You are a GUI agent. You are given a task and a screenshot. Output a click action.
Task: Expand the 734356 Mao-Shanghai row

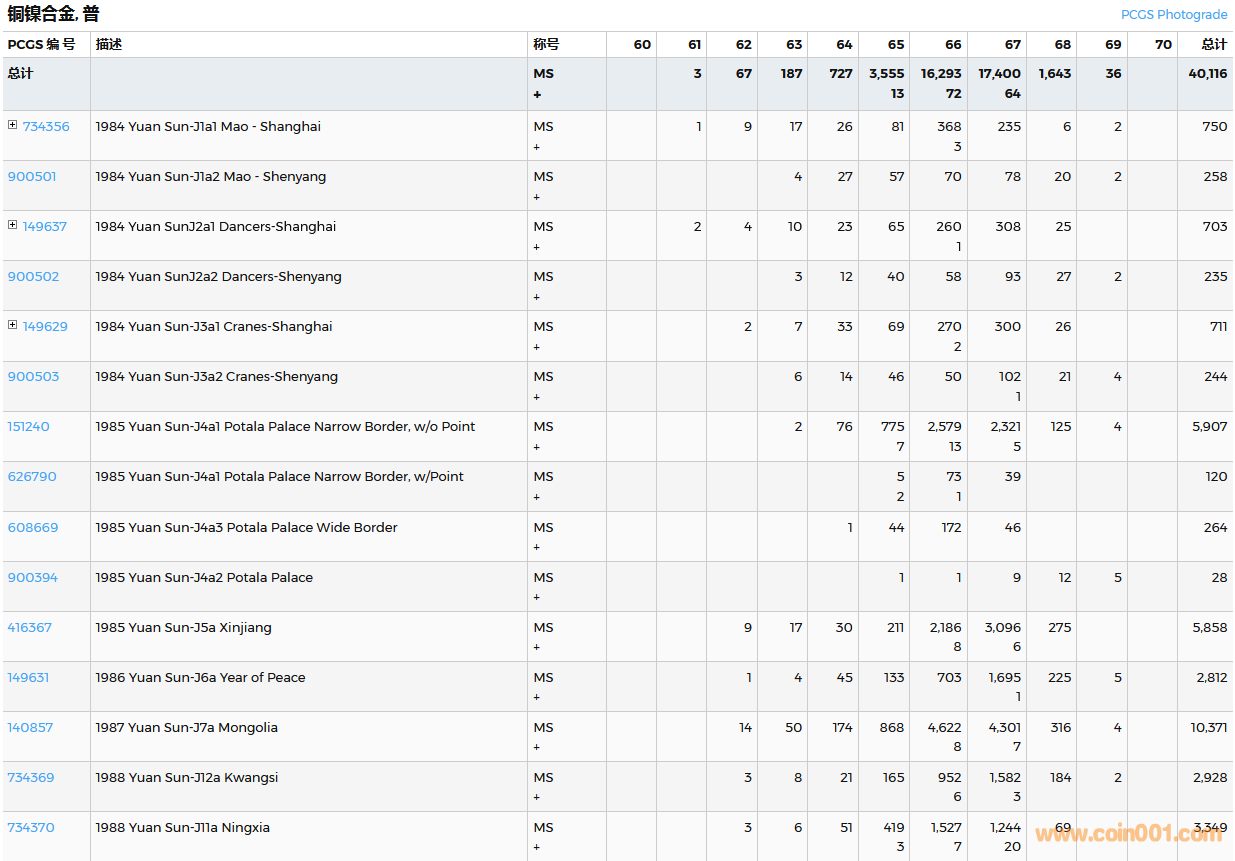(12, 125)
